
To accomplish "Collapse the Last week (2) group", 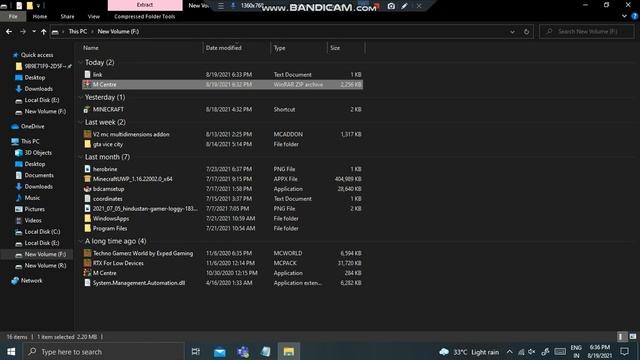I will 80,122.
